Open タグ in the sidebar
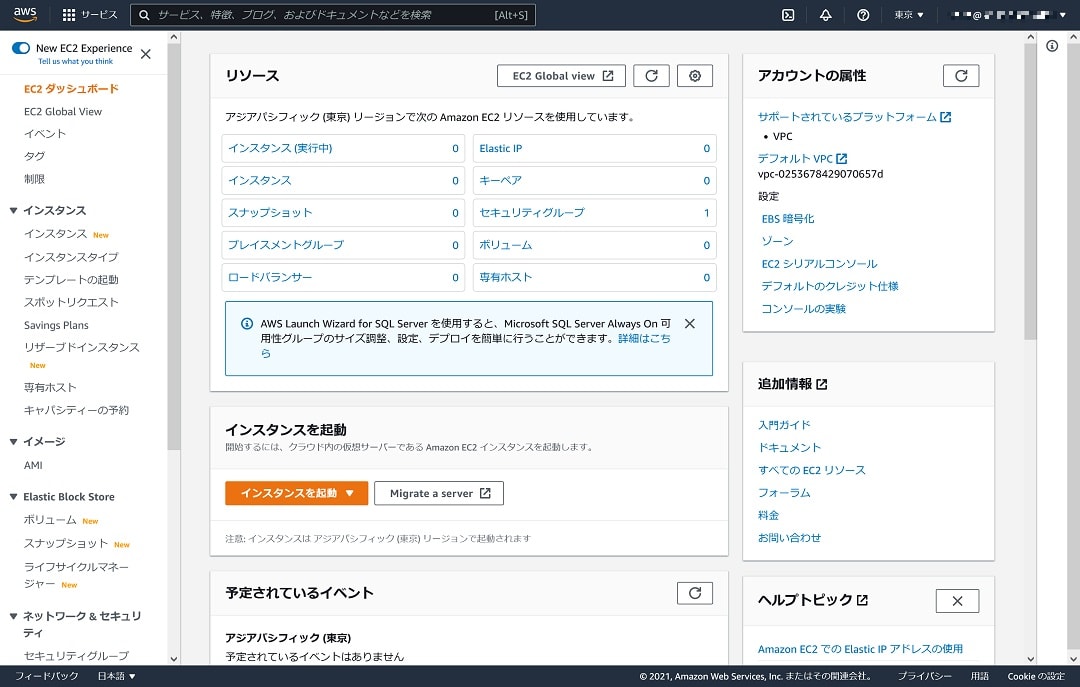1080x687 pixels. (34, 156)
